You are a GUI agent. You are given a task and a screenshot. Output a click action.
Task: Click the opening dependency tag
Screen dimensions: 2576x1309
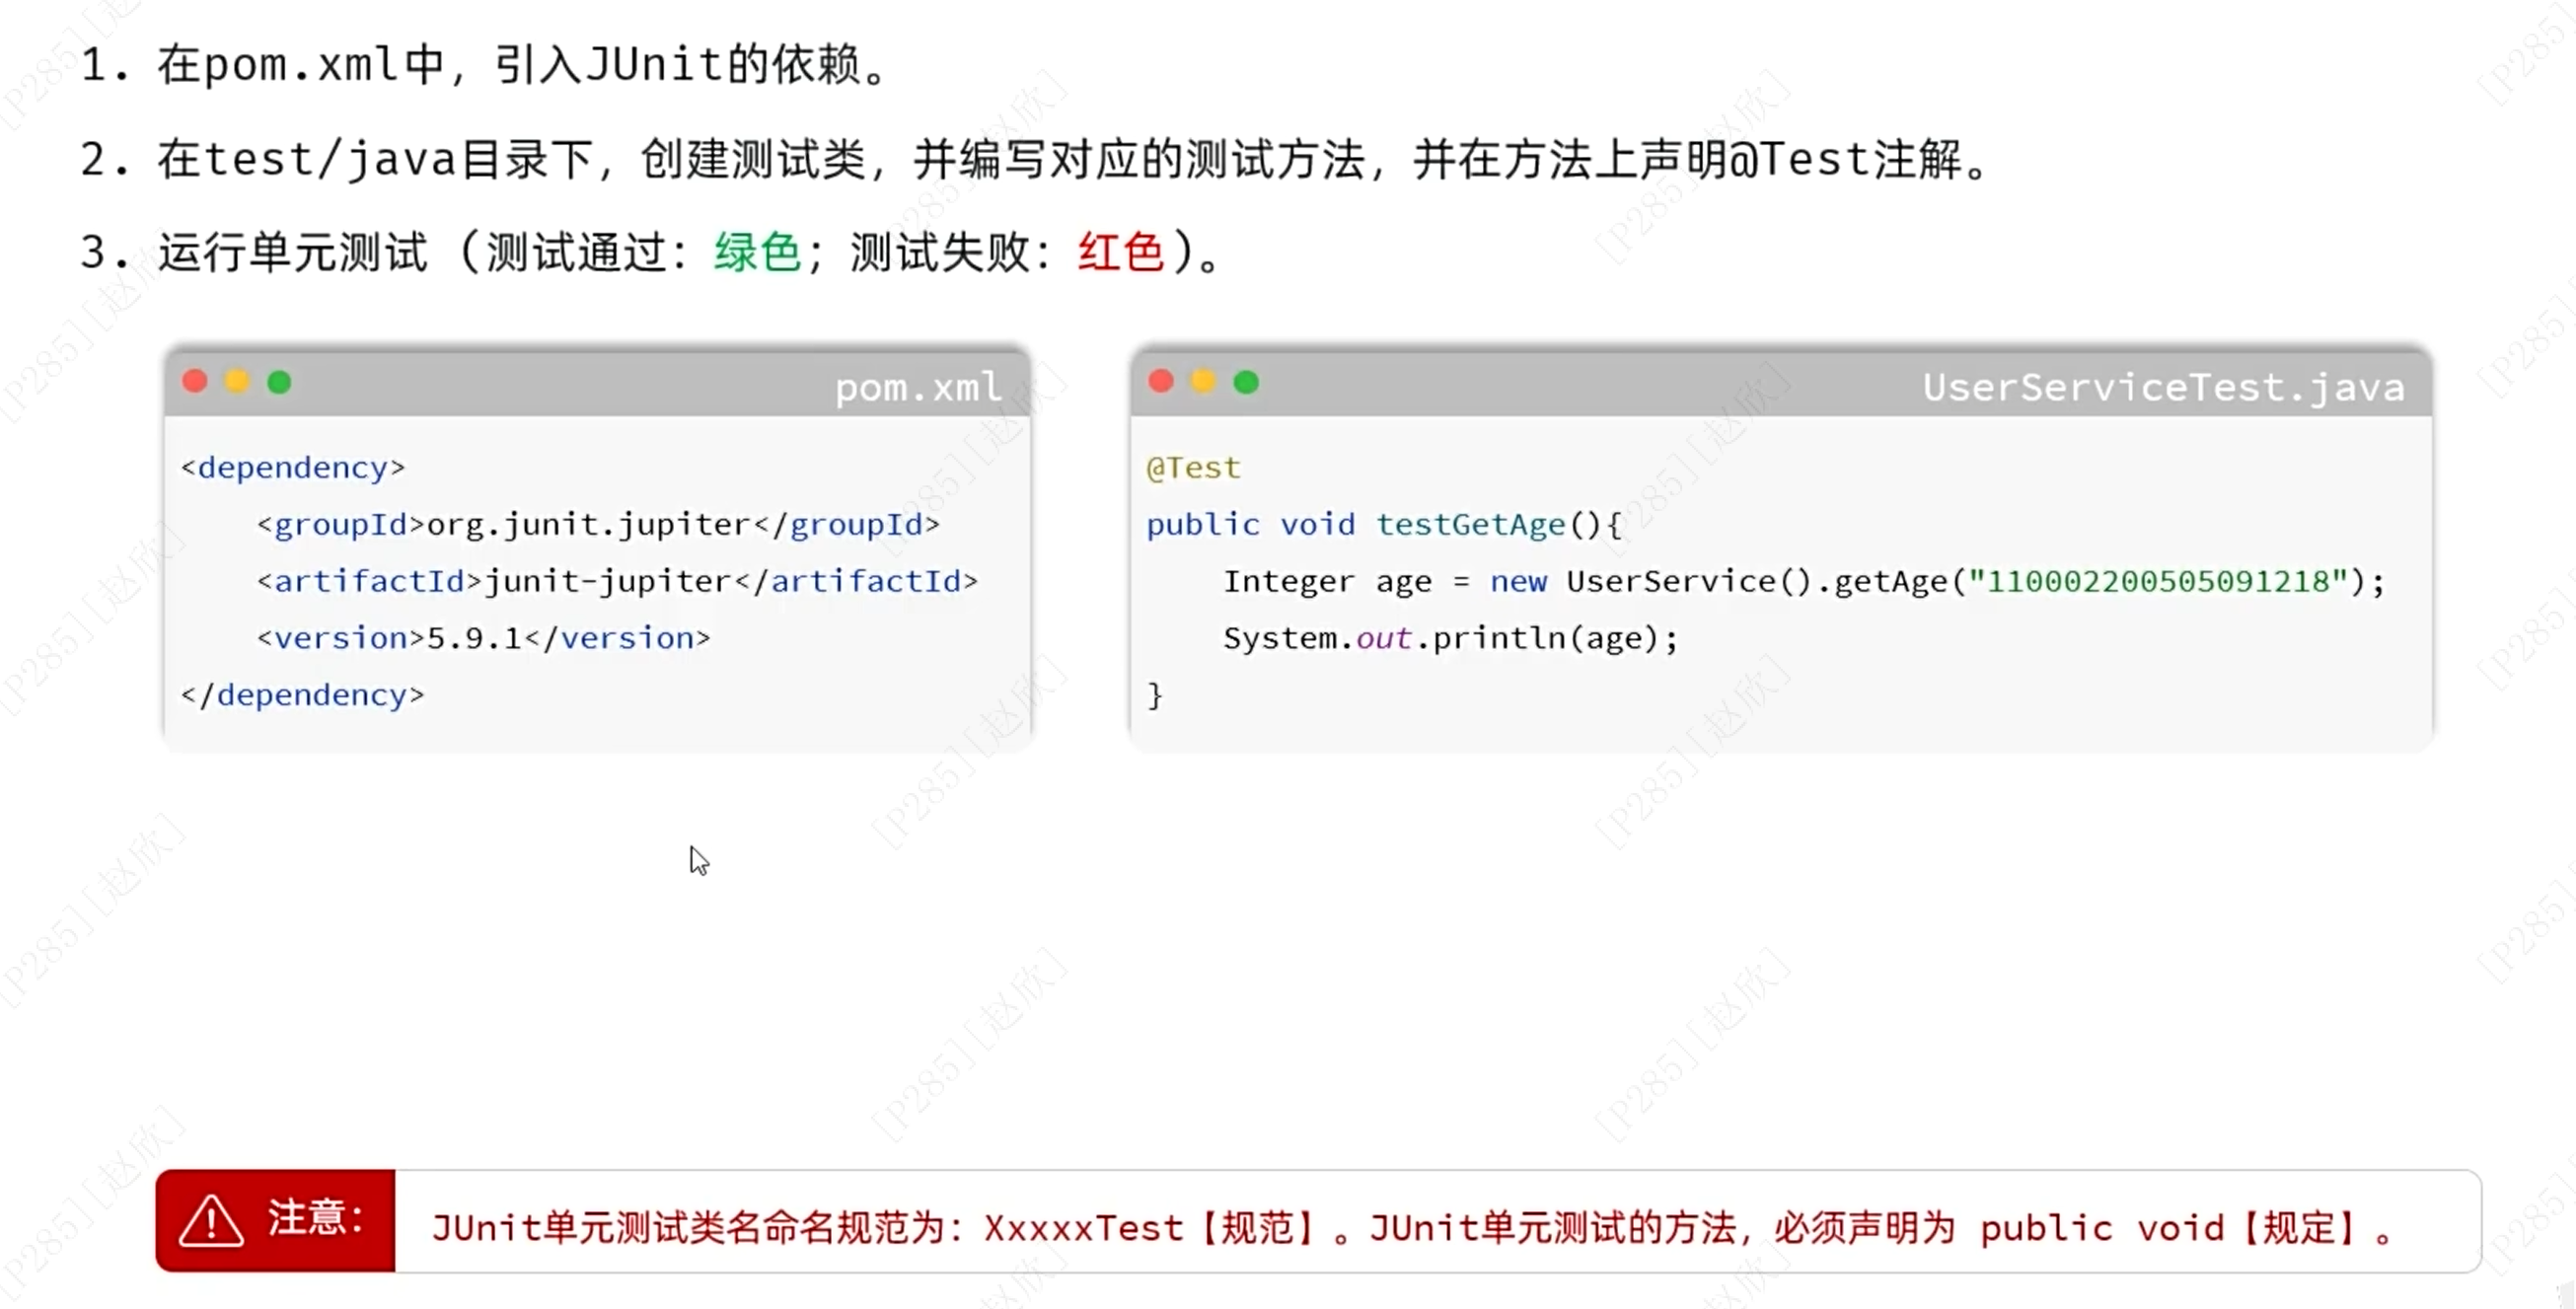click(293, 467)
